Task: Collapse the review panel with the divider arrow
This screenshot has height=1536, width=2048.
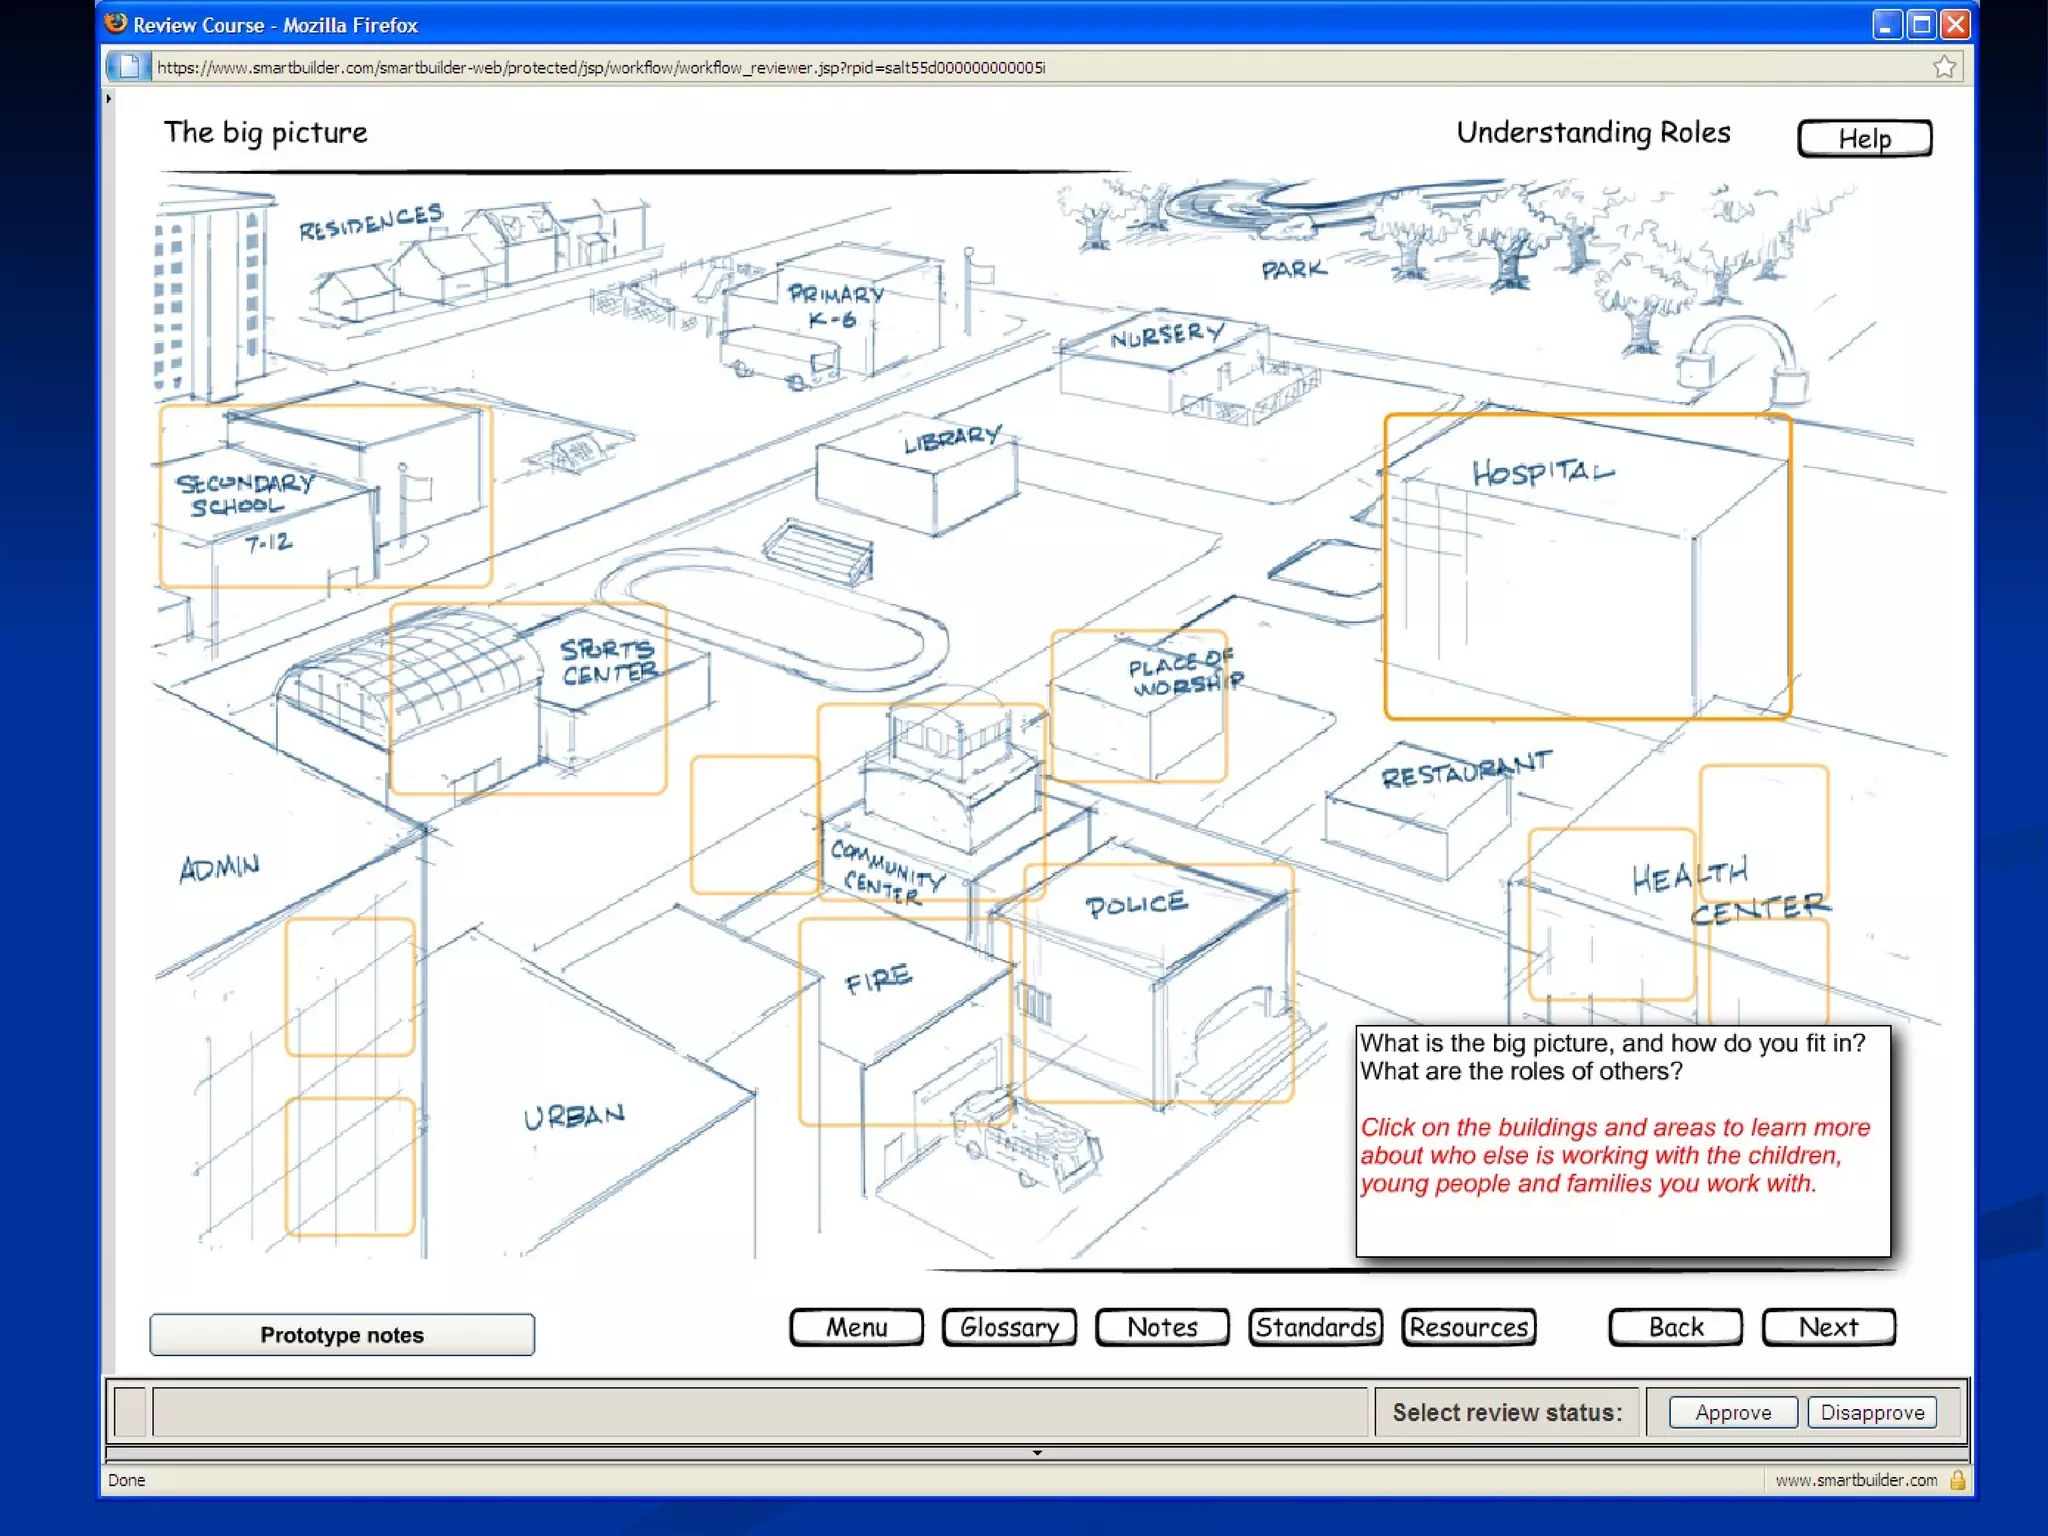Action: click(1037, 1452)
